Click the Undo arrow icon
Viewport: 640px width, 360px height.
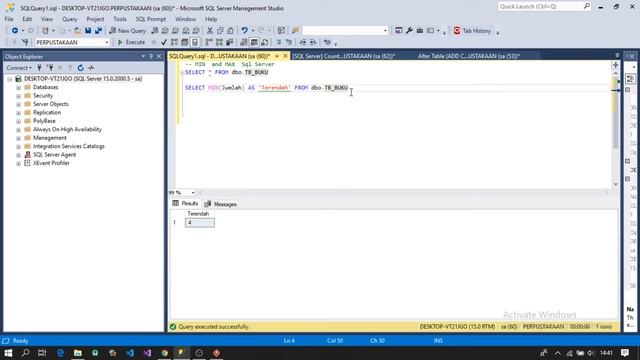(244, 31)
